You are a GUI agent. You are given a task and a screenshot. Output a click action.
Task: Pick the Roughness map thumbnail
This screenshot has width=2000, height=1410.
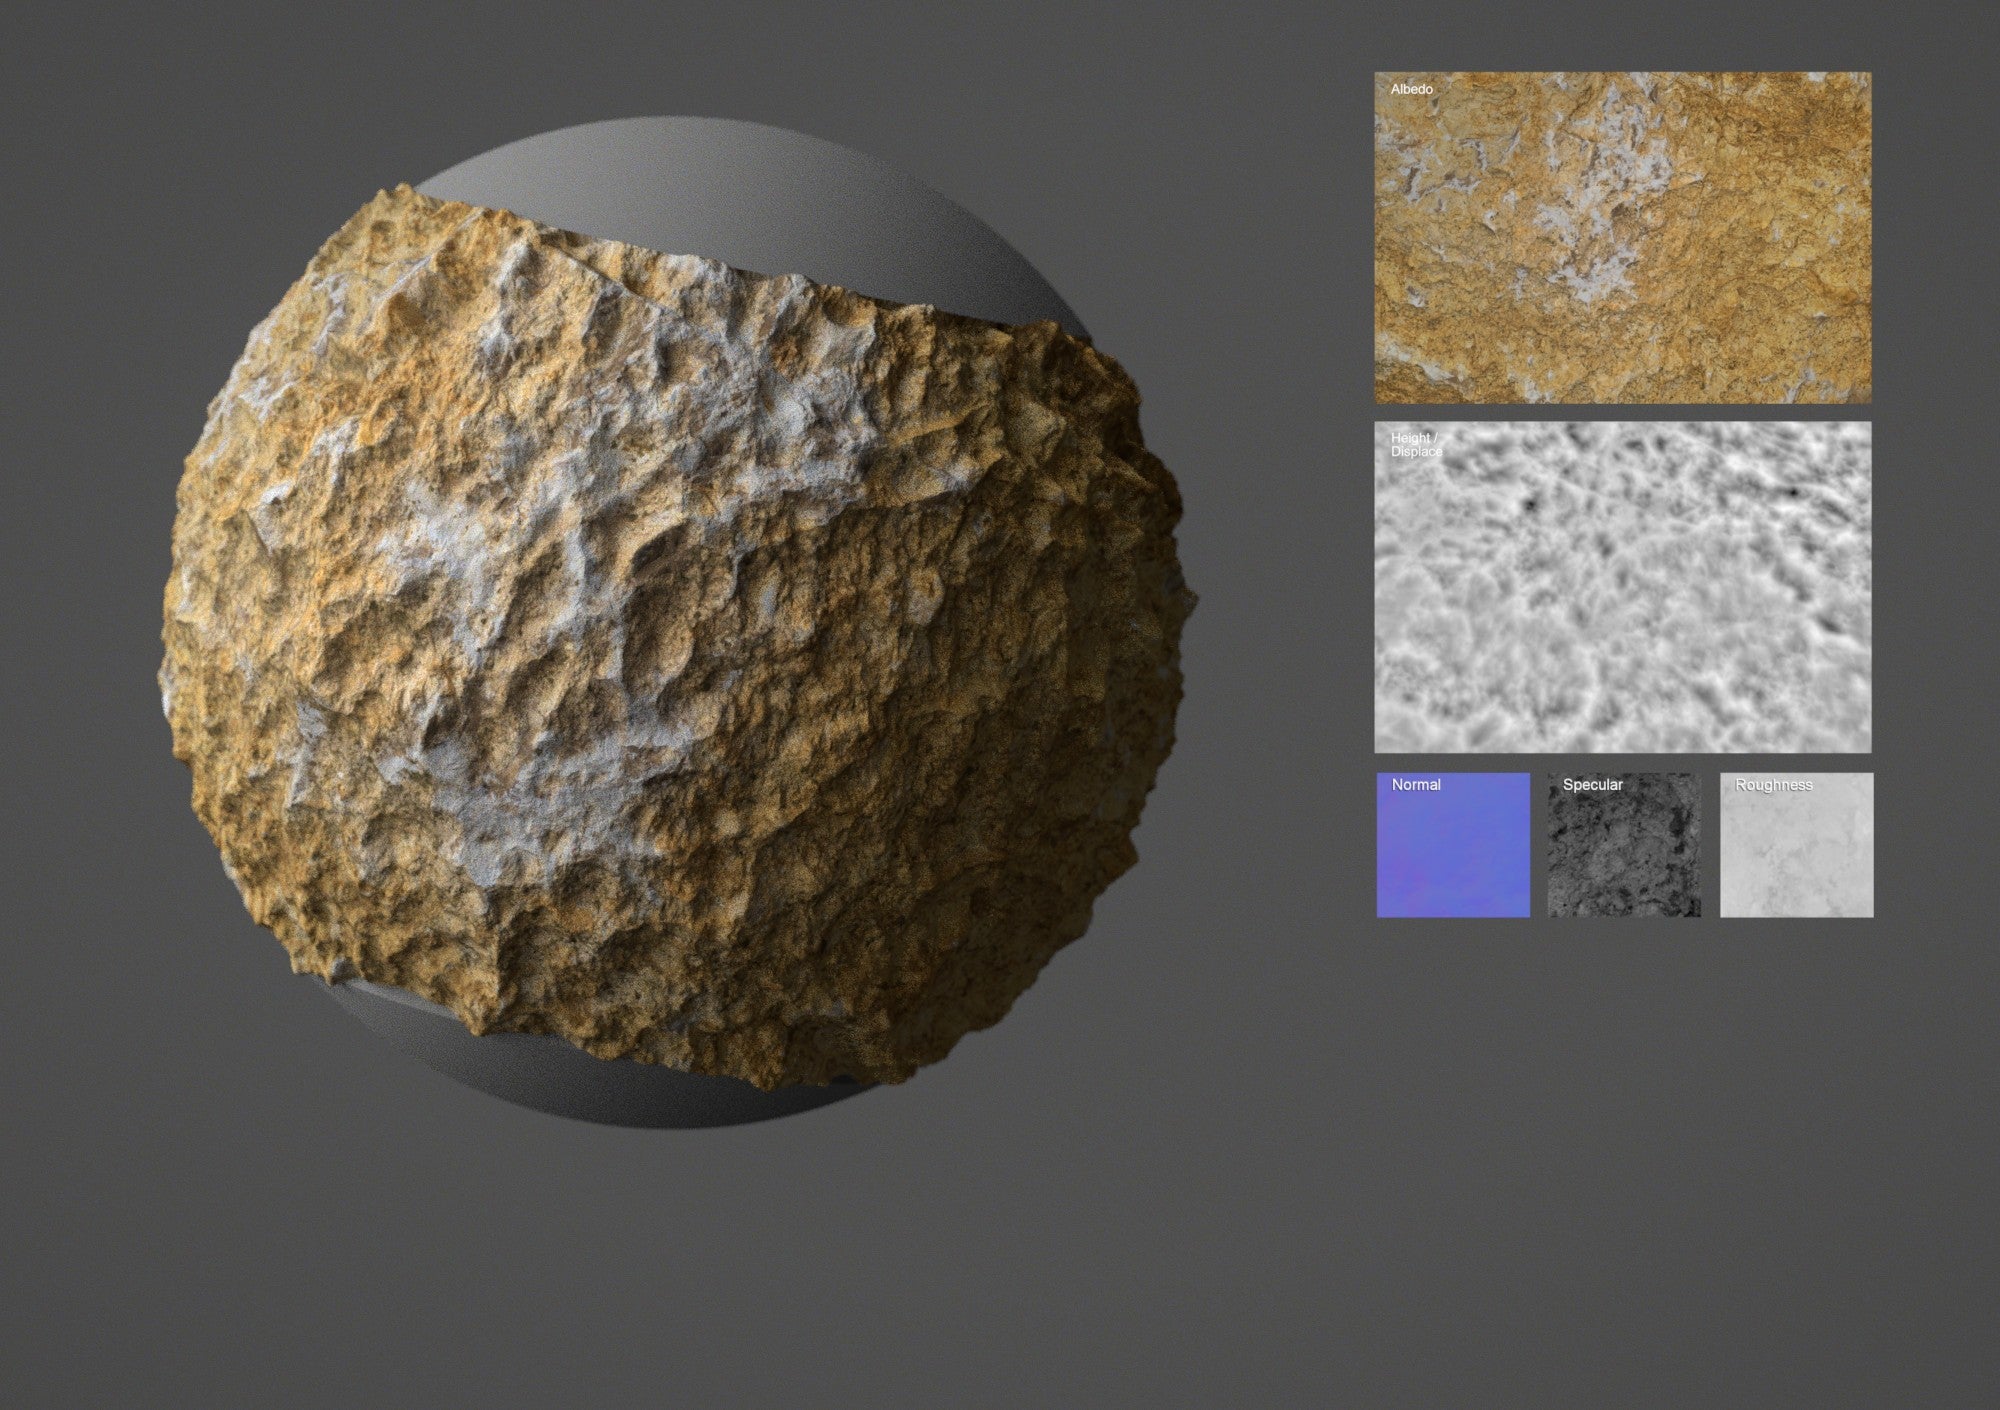[1796, 845]
